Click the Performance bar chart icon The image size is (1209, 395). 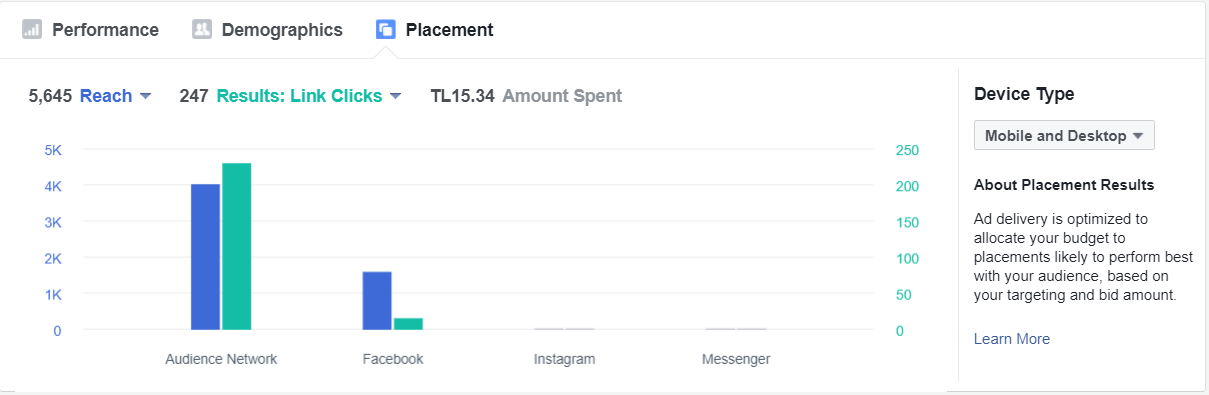click(32, 30)
